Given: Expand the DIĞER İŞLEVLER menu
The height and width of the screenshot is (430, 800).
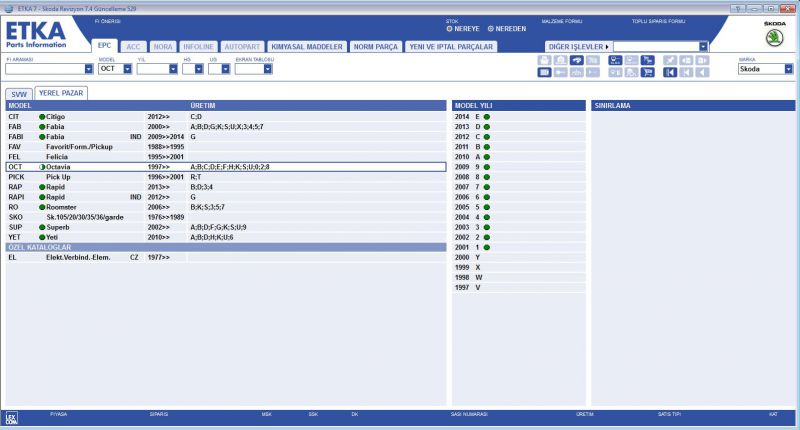Looking at the screenshot, I should (579, 46).
